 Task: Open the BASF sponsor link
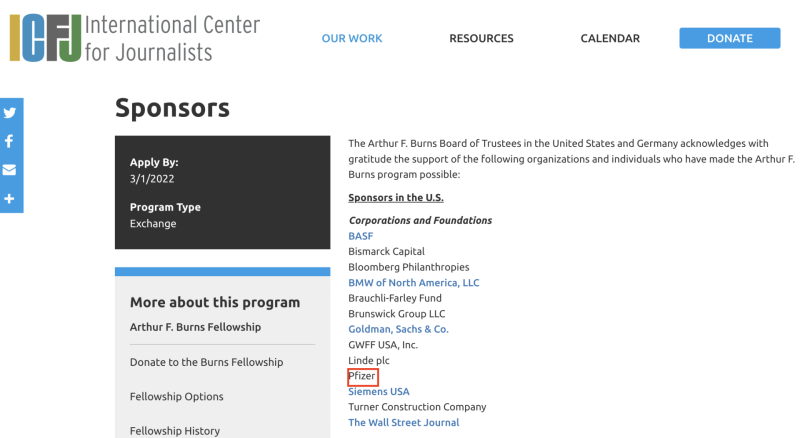click(x=360, y=236)
